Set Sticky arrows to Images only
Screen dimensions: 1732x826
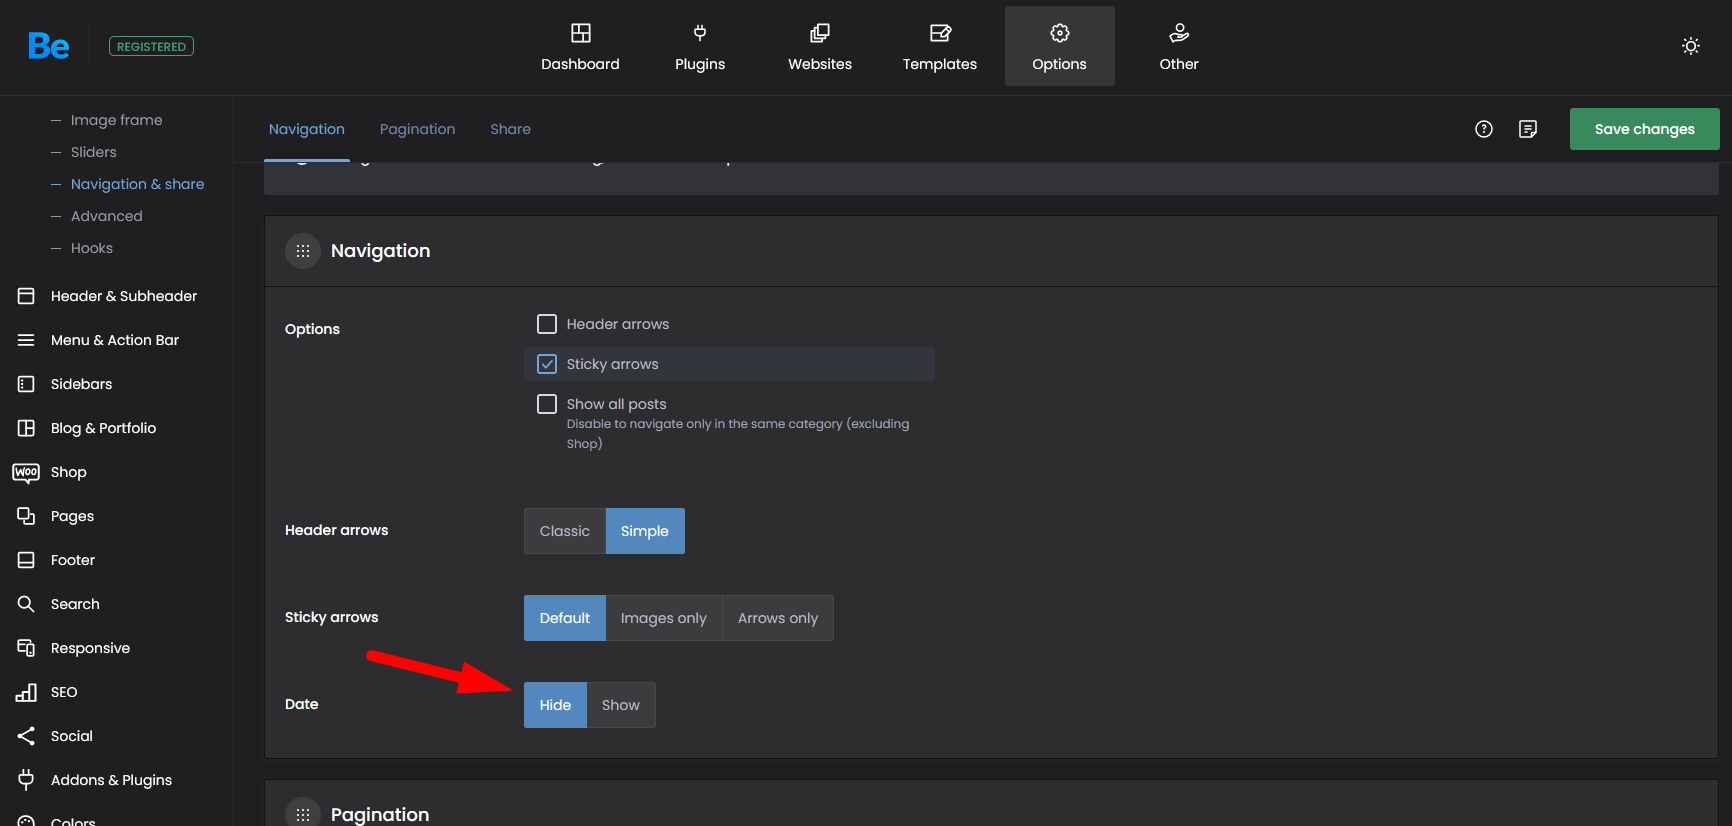pos(664,618)
